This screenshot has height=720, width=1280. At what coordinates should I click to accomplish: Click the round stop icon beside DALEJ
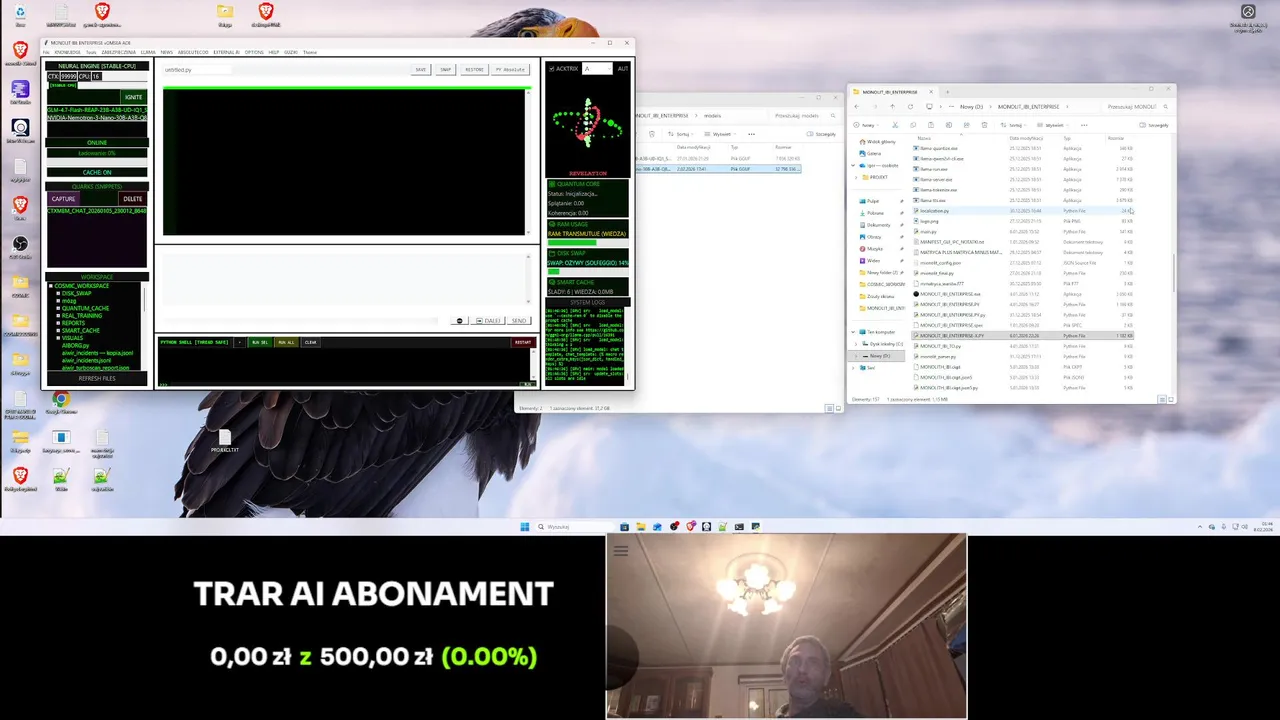pyautogui.click(x=460, y=321)
